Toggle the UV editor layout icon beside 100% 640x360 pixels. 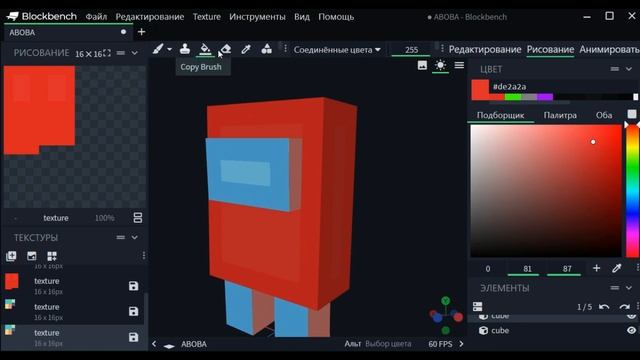point(138,218)
